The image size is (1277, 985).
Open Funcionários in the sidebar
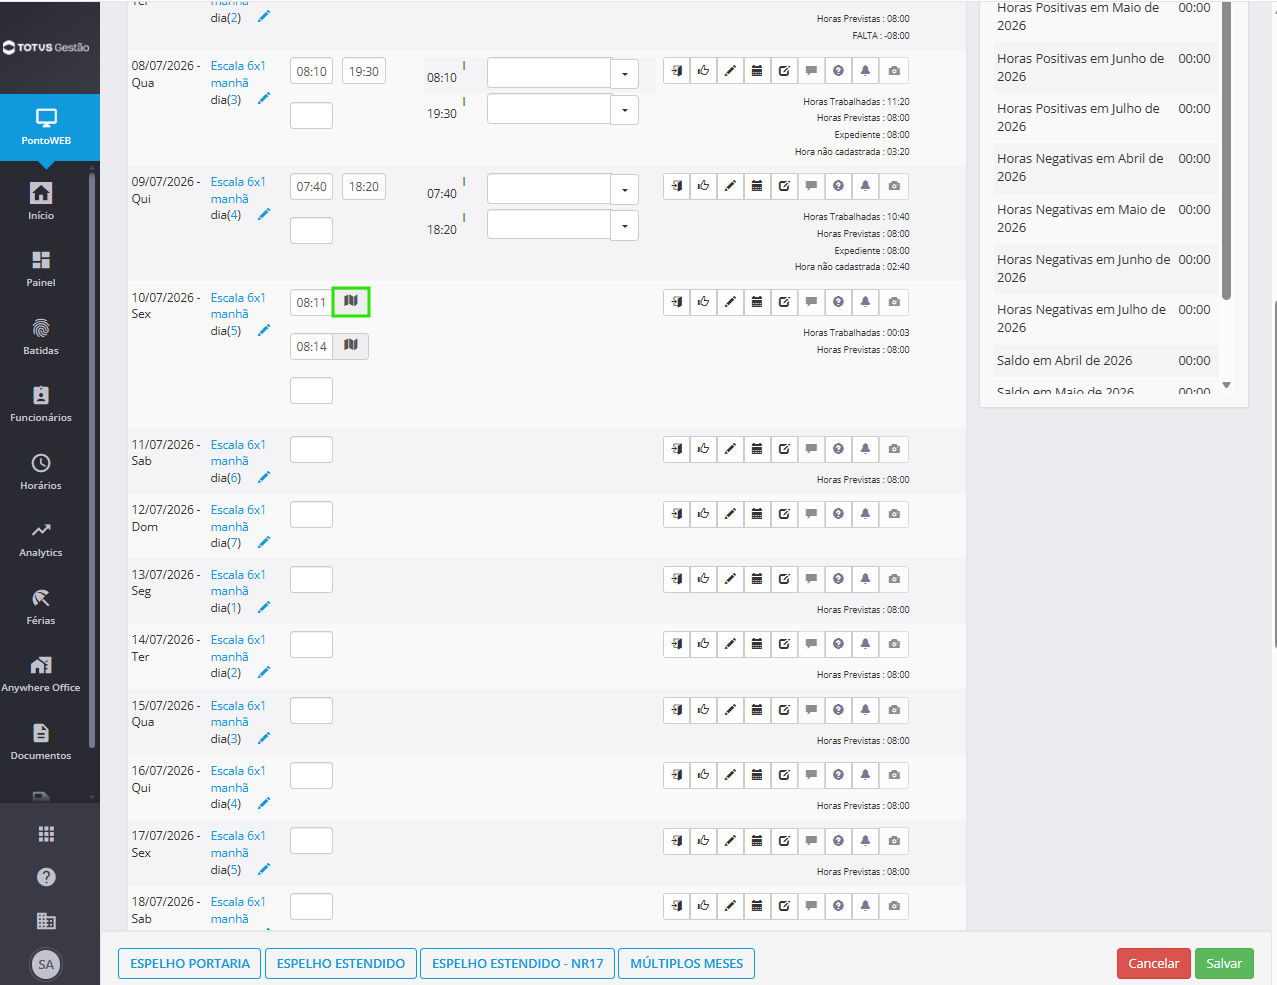click(41, 404)
